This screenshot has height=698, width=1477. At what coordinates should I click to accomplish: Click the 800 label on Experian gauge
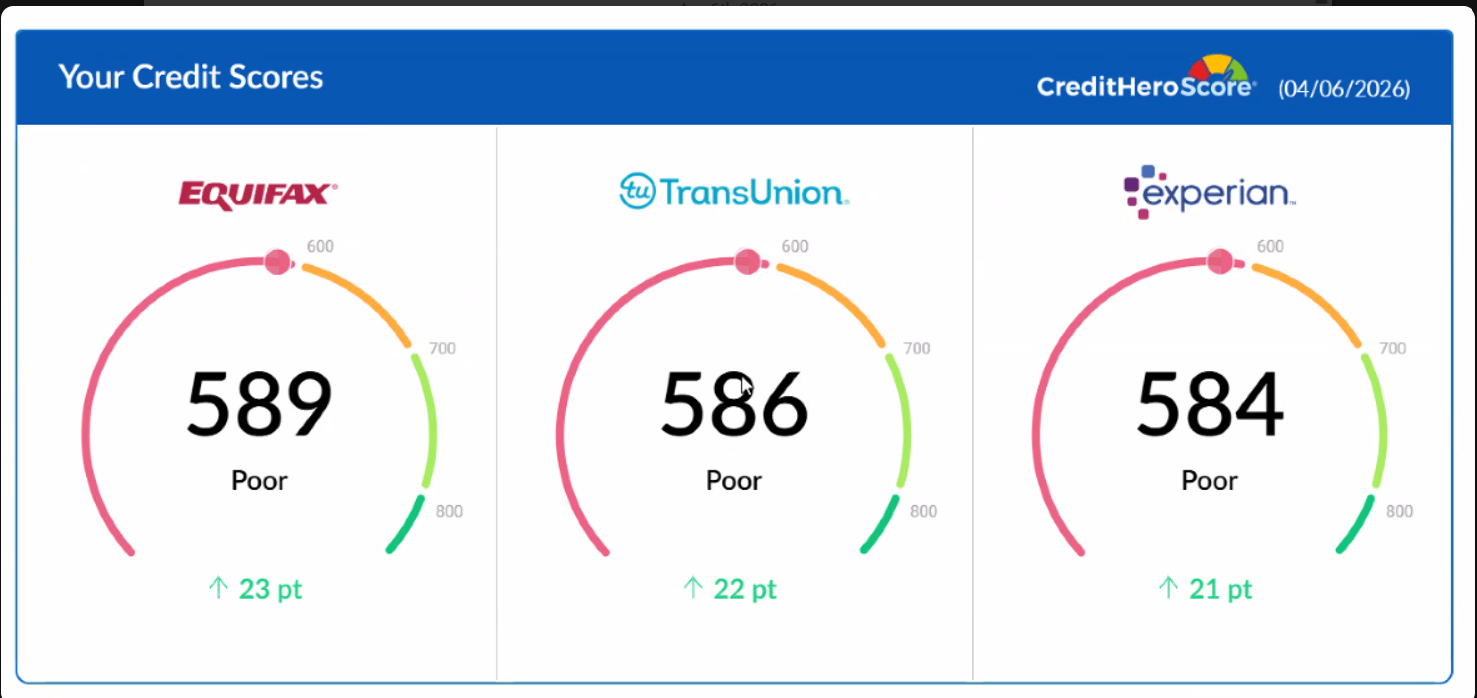[1399, 511]
